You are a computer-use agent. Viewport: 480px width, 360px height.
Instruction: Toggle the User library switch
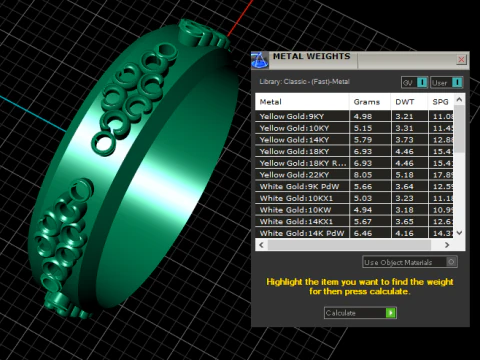447,82
